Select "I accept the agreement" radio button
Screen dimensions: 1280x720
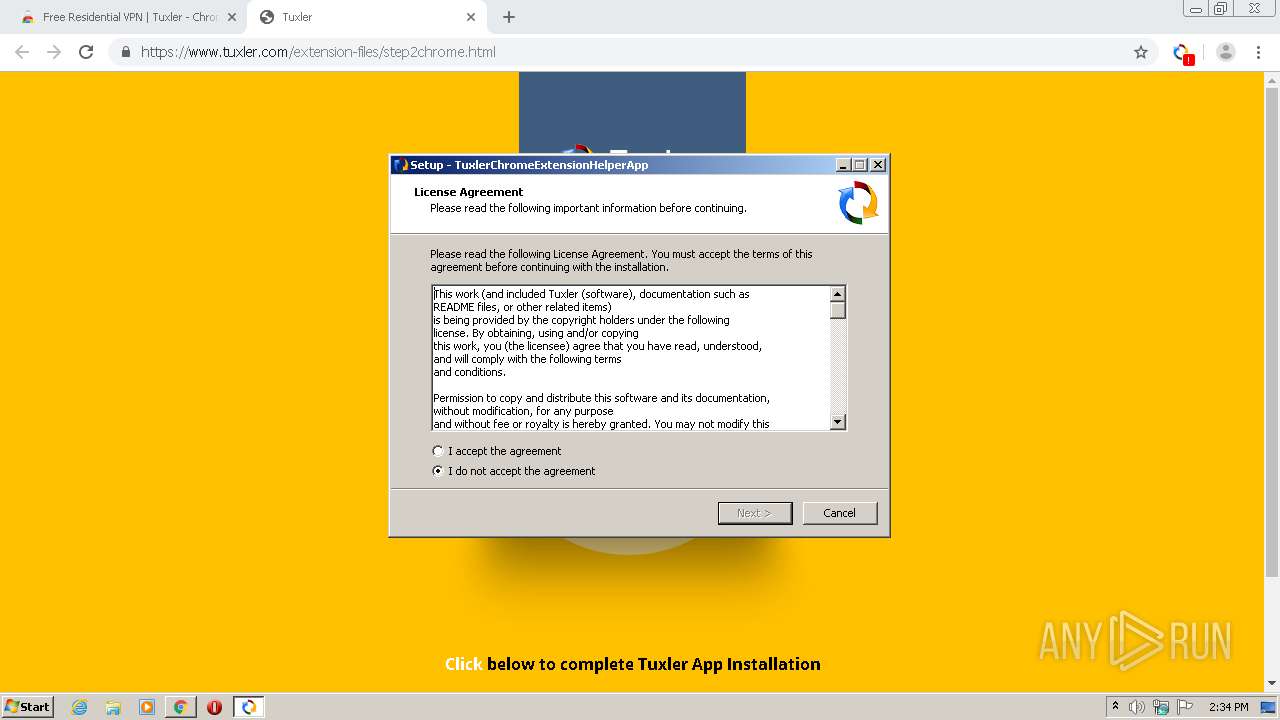pos(437,451)
